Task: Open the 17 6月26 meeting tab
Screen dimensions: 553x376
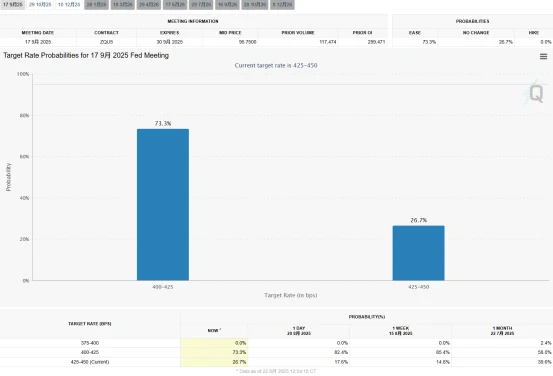Action: click(175, 5)
